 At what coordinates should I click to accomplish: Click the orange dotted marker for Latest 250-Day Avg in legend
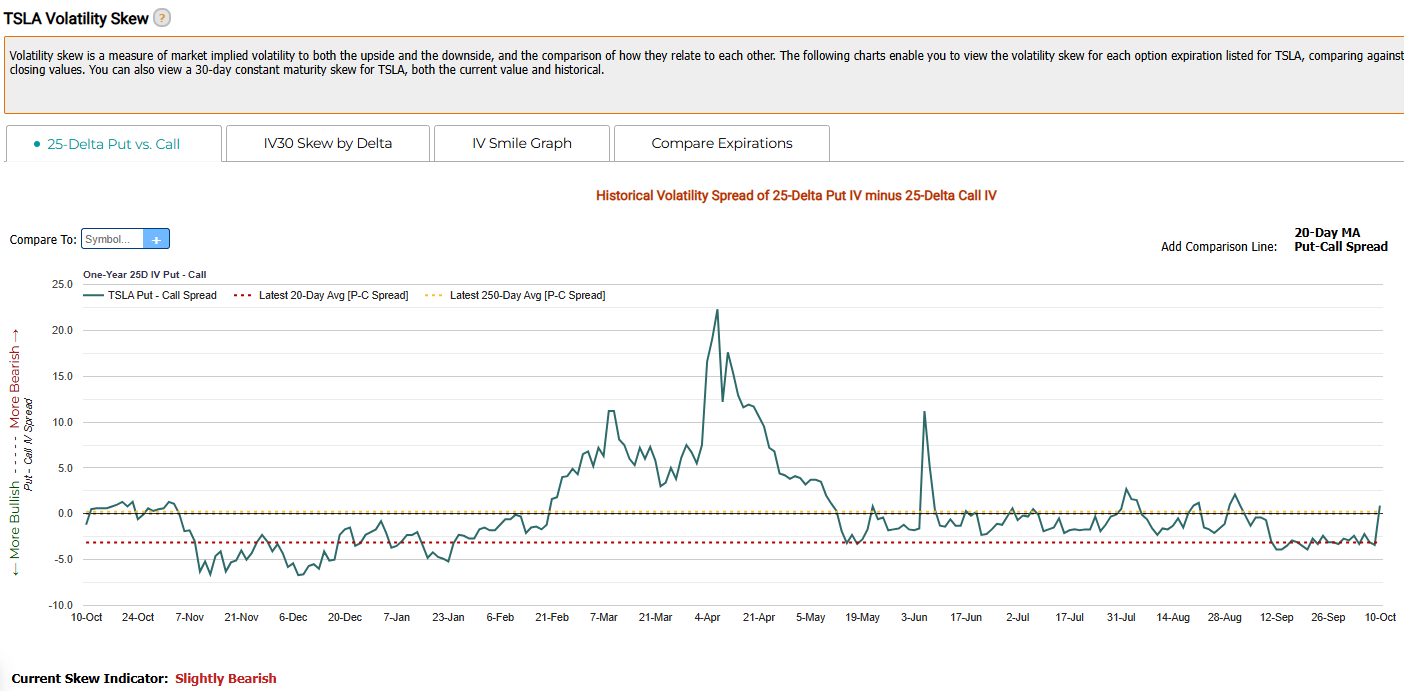click(435, 296)
